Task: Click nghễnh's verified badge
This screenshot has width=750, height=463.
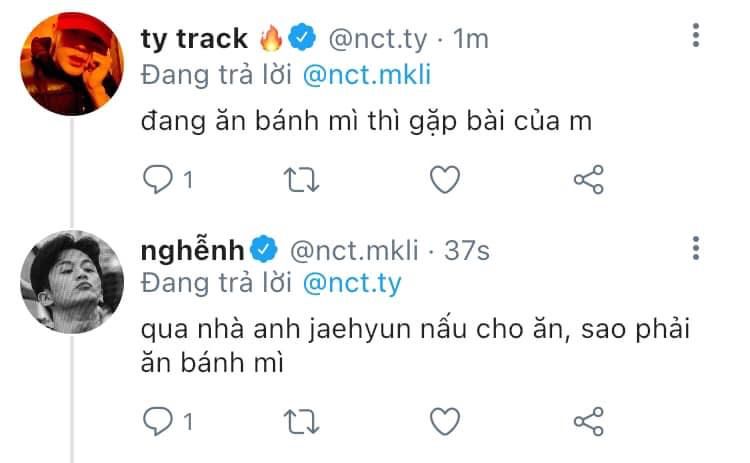Action: tap(264, 250)
